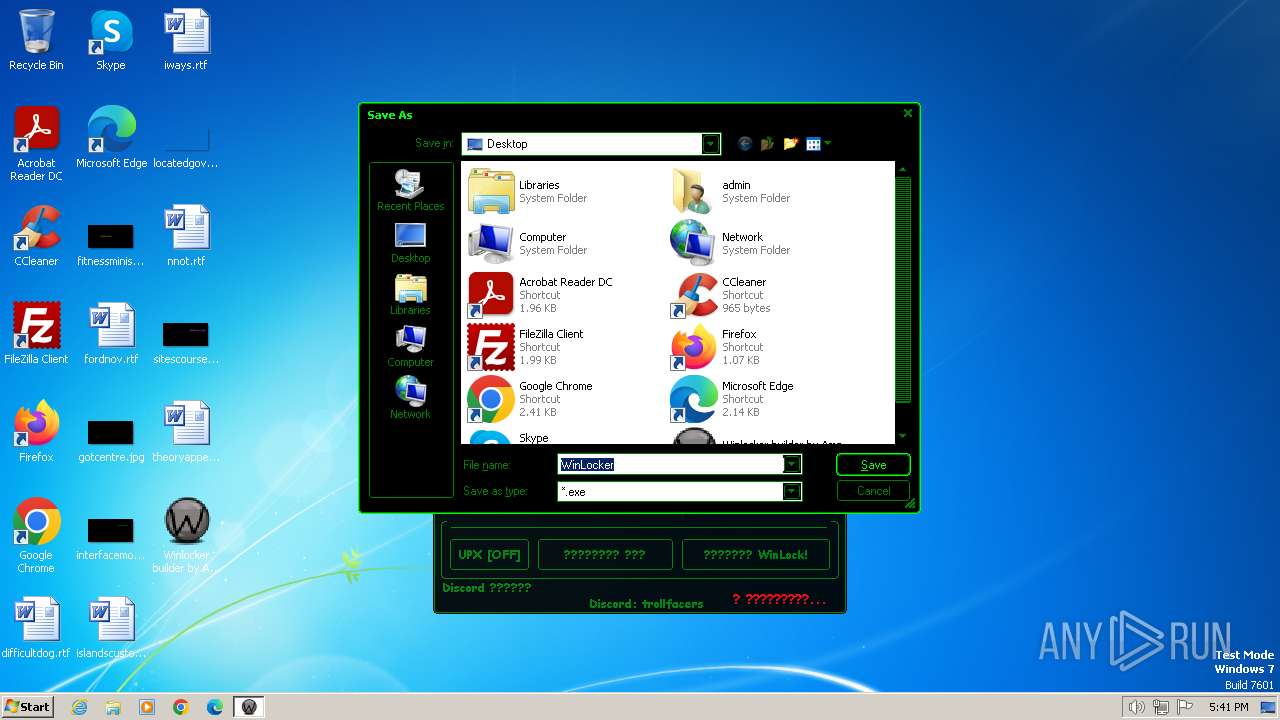Select the Computer system folder in file list

pyautogui.click(x=528, y=243)
